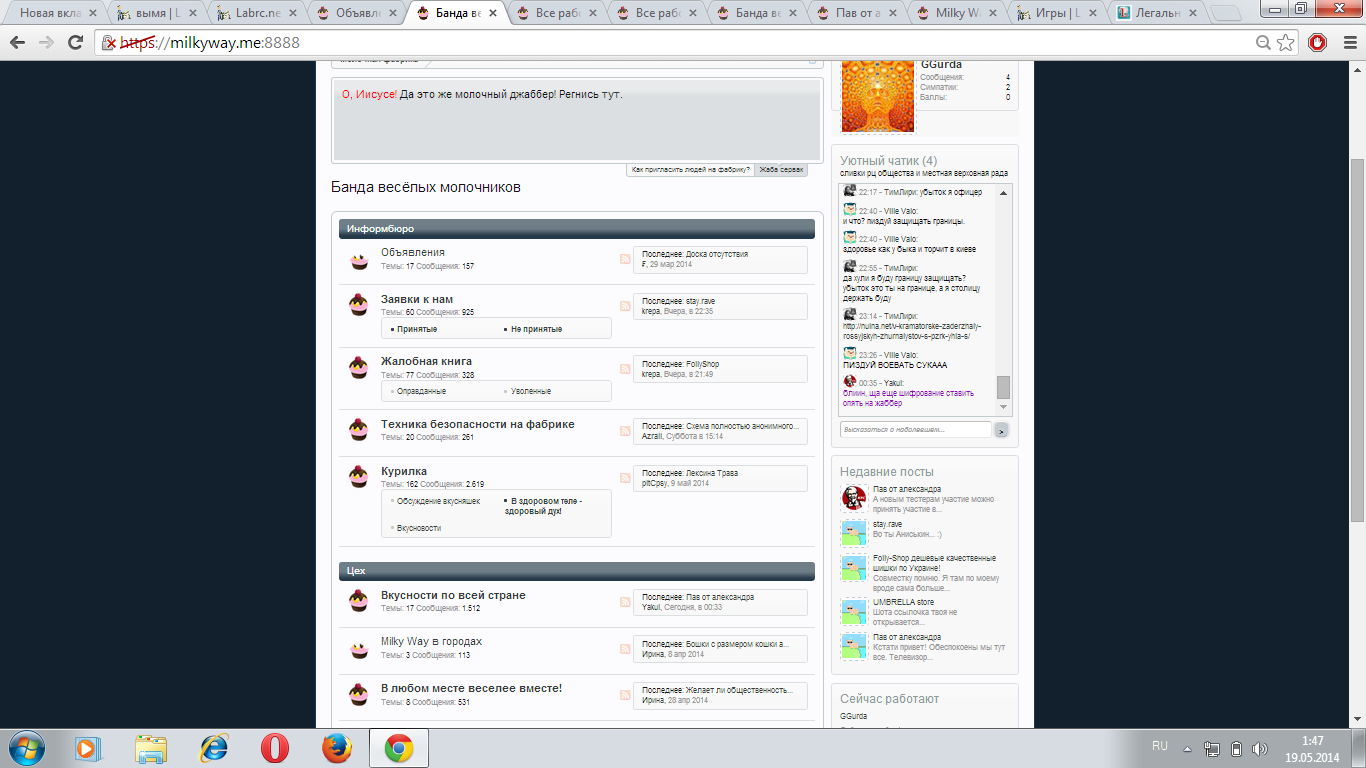1366x768 pixels.
Task: Open last post 'Лексина Трава'
Action: (712, 473)
